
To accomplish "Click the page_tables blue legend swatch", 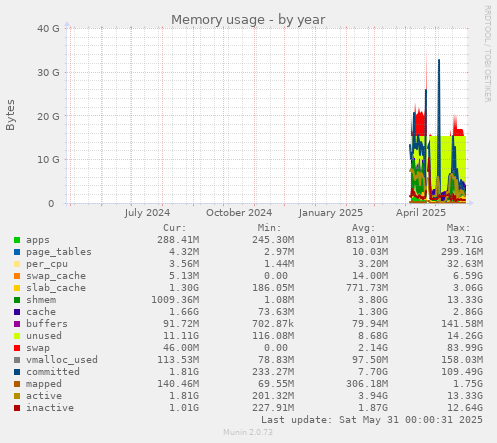I will [17, 252].
